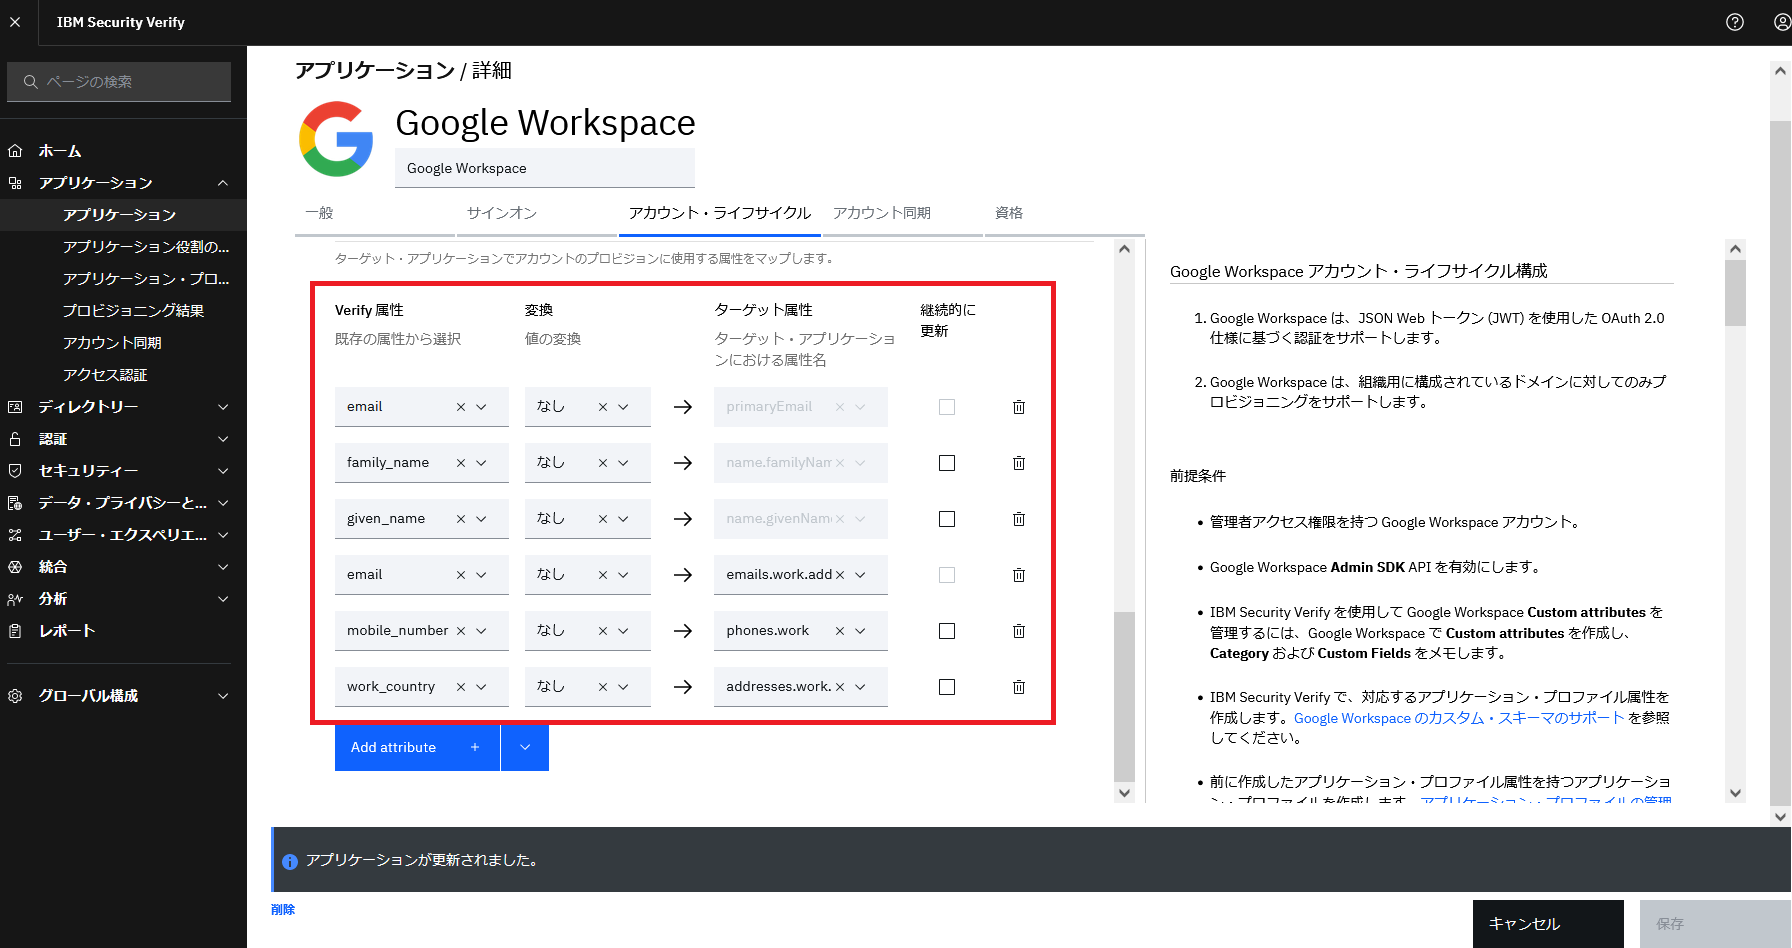
Task: Expand the グローバル構成 sidebar section
Action: (x=223, y=696)
